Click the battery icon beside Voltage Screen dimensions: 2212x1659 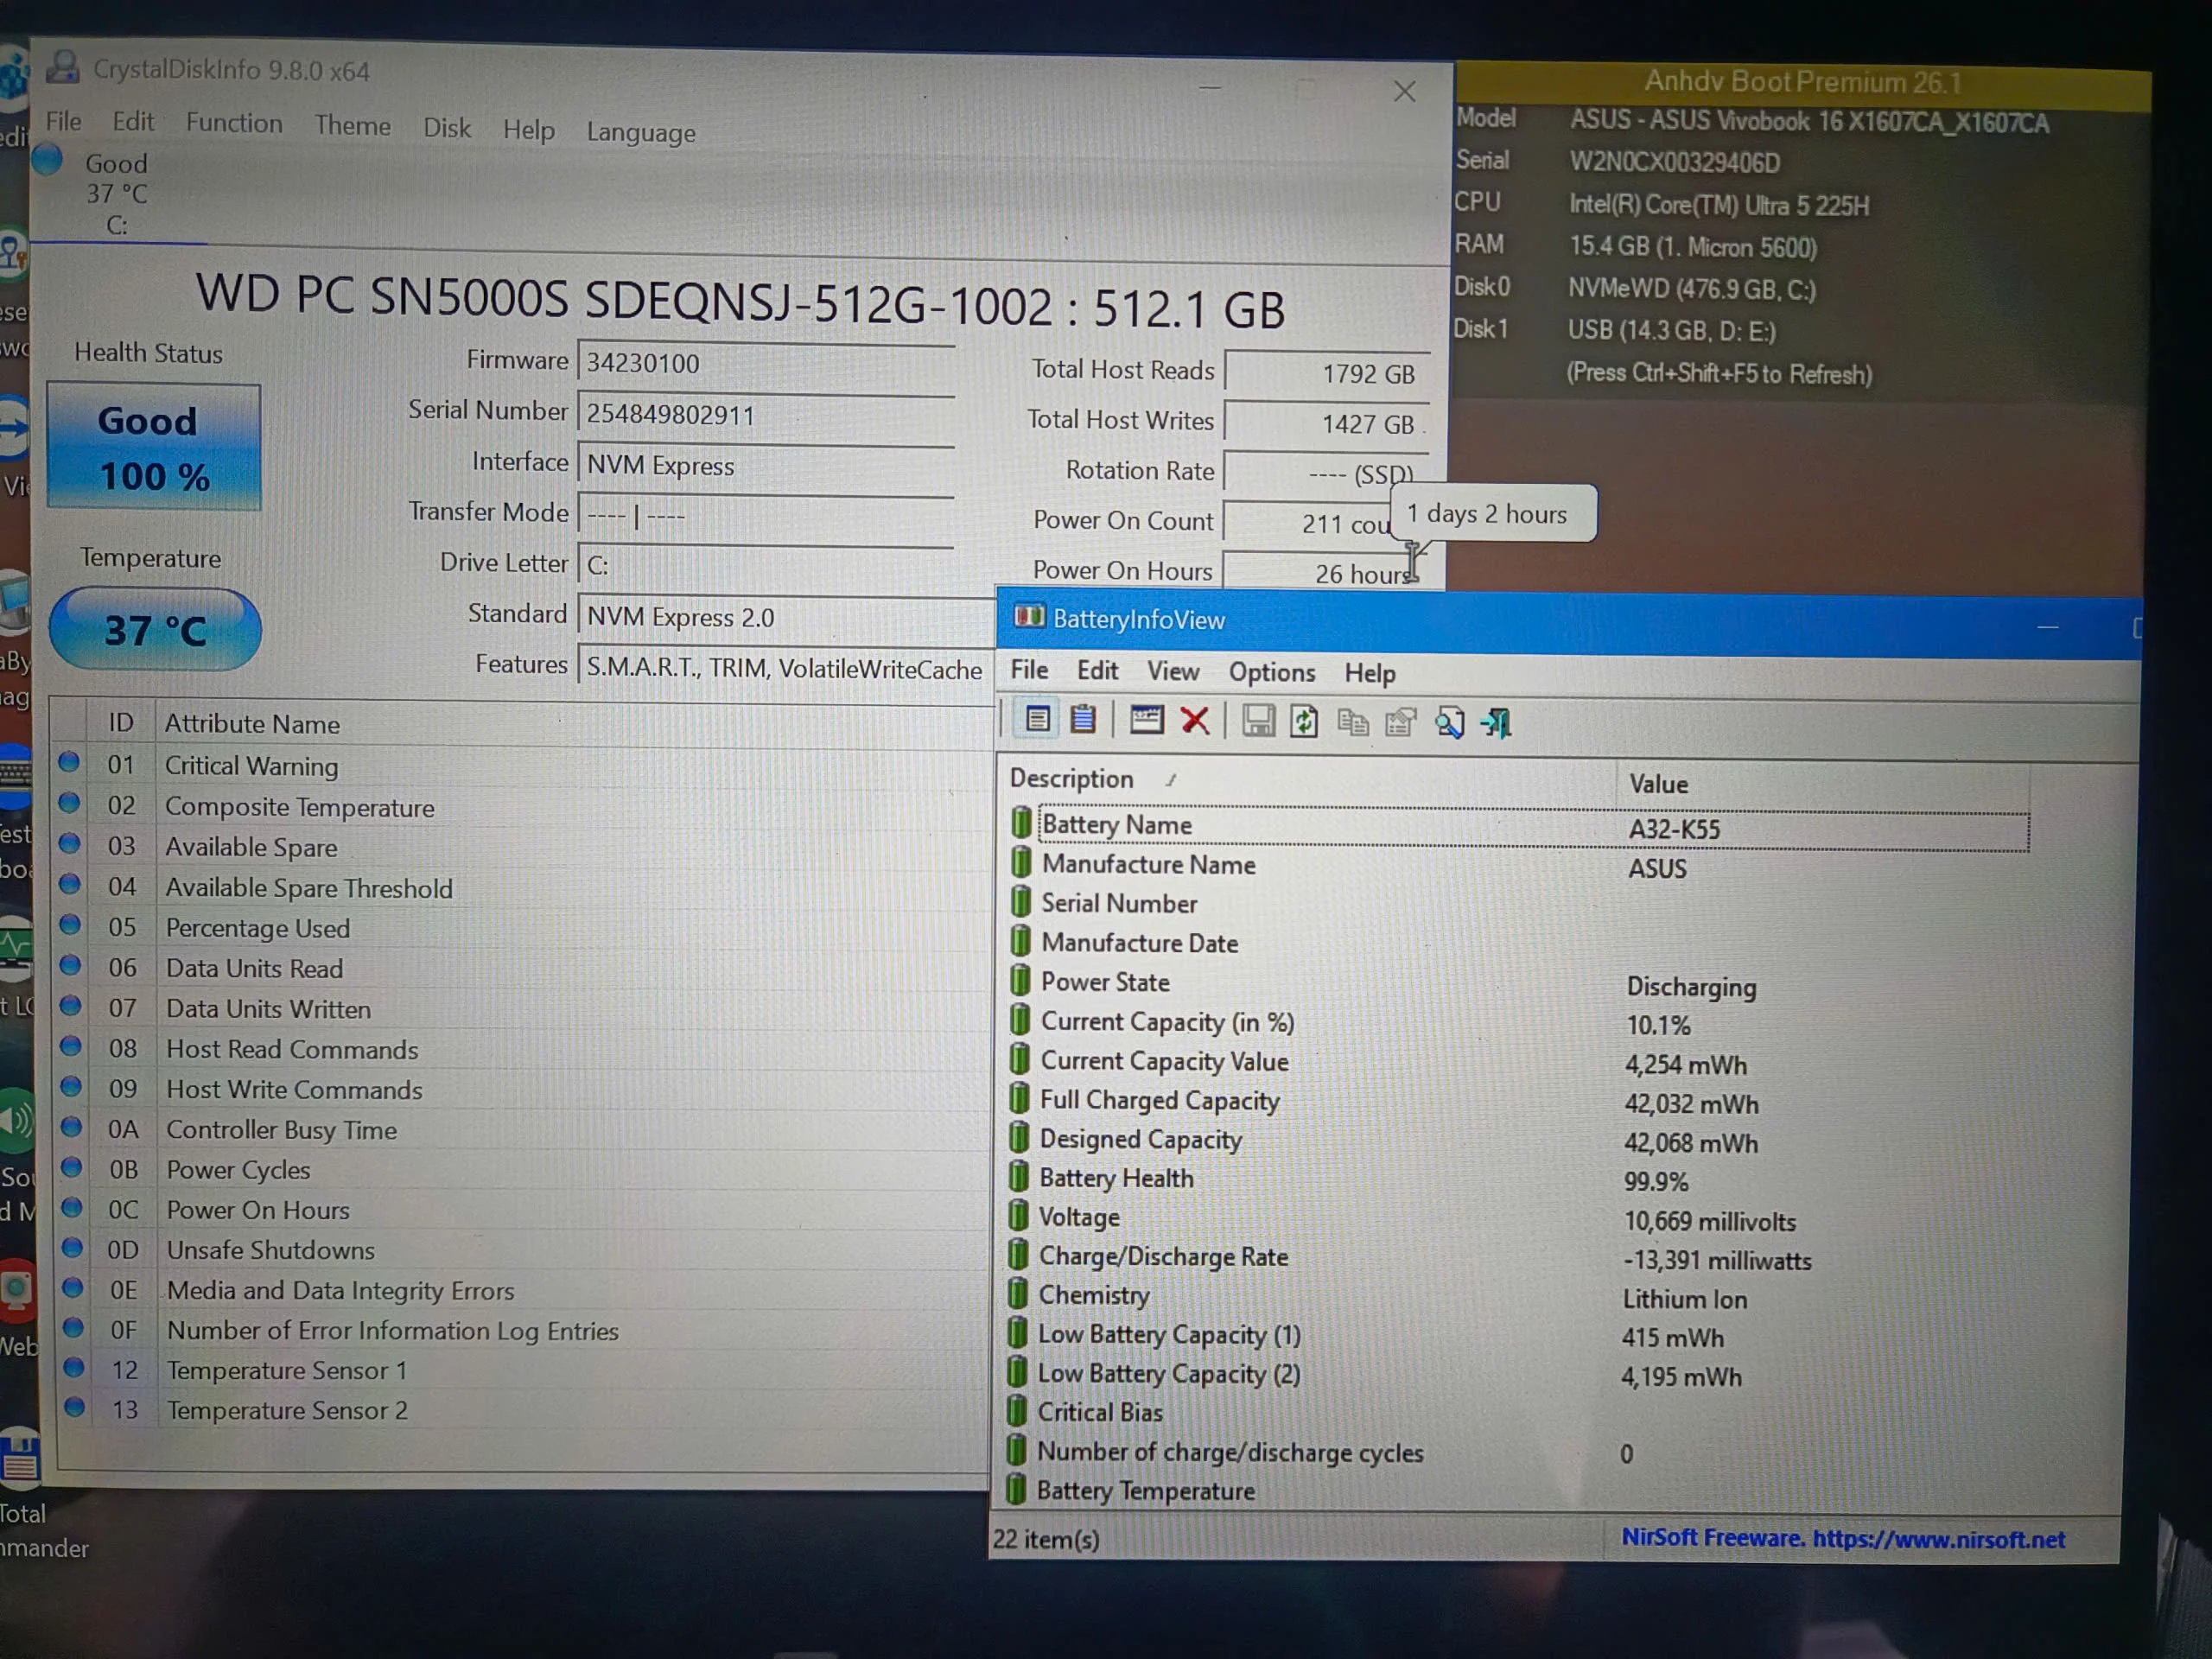[1019, 1215]
